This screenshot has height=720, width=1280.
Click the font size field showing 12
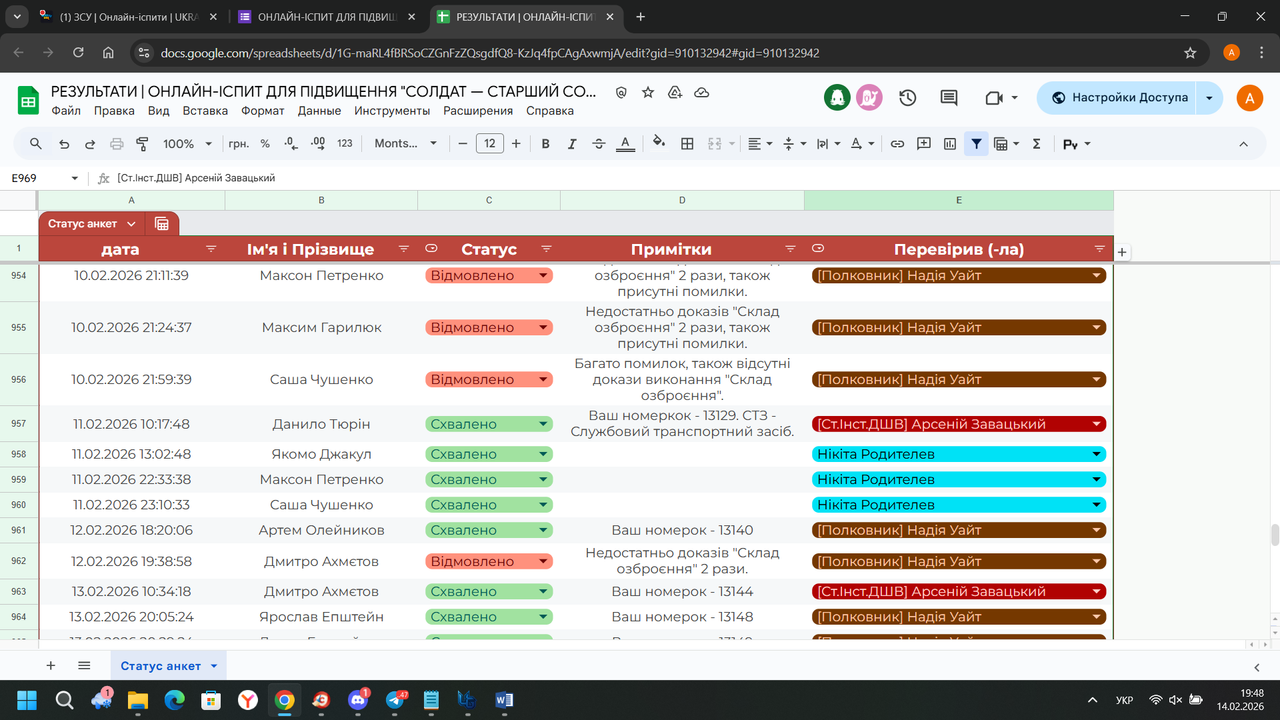tap(489, 144)
